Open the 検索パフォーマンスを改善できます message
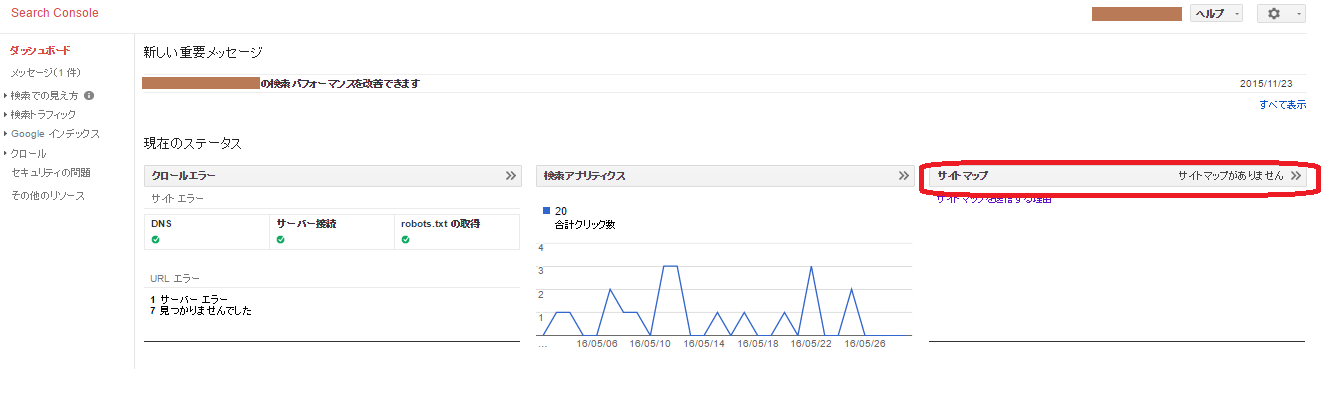Viewport: 1330px width, 399px height. click(340, 83)
